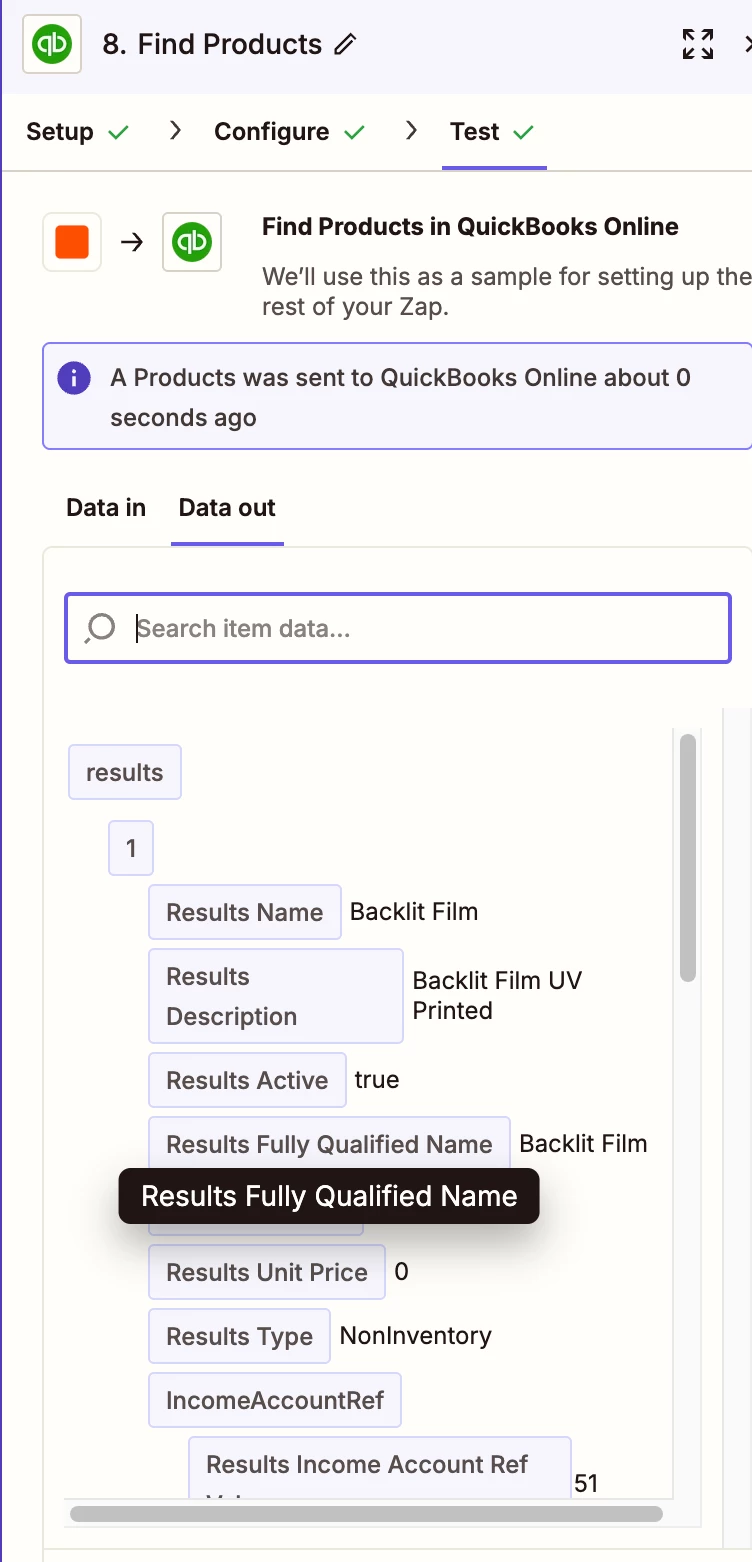Click the green QuickBooks icon beside the arrow
The height and width of the screenshot is (1562, 752).
(192, 242)
